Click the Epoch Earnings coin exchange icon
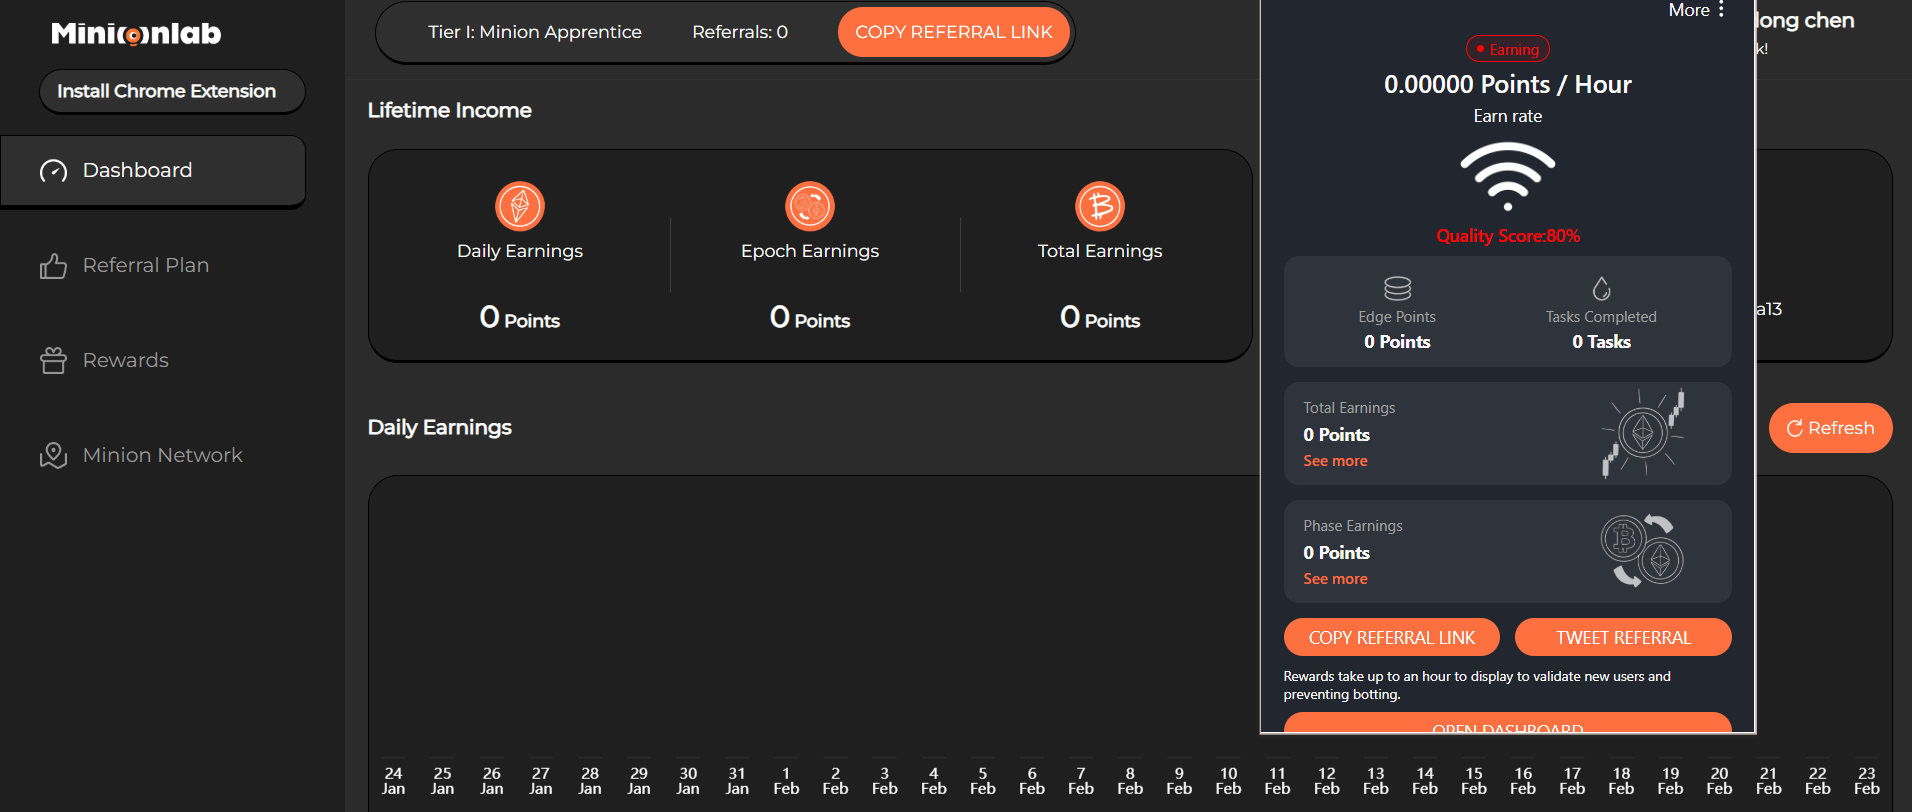This screenshot has height=812, width=1912. pyautogui.click(x=810, y=207)
